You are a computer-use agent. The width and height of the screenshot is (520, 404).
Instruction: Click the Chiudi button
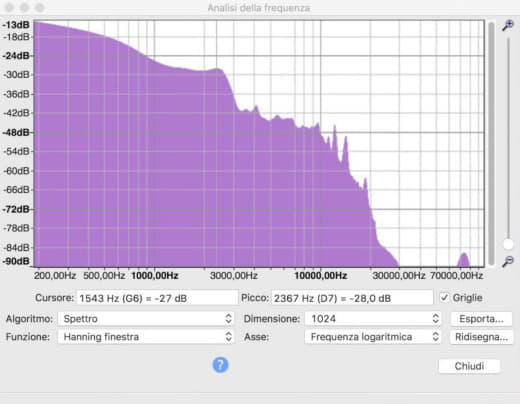[469, 366]
